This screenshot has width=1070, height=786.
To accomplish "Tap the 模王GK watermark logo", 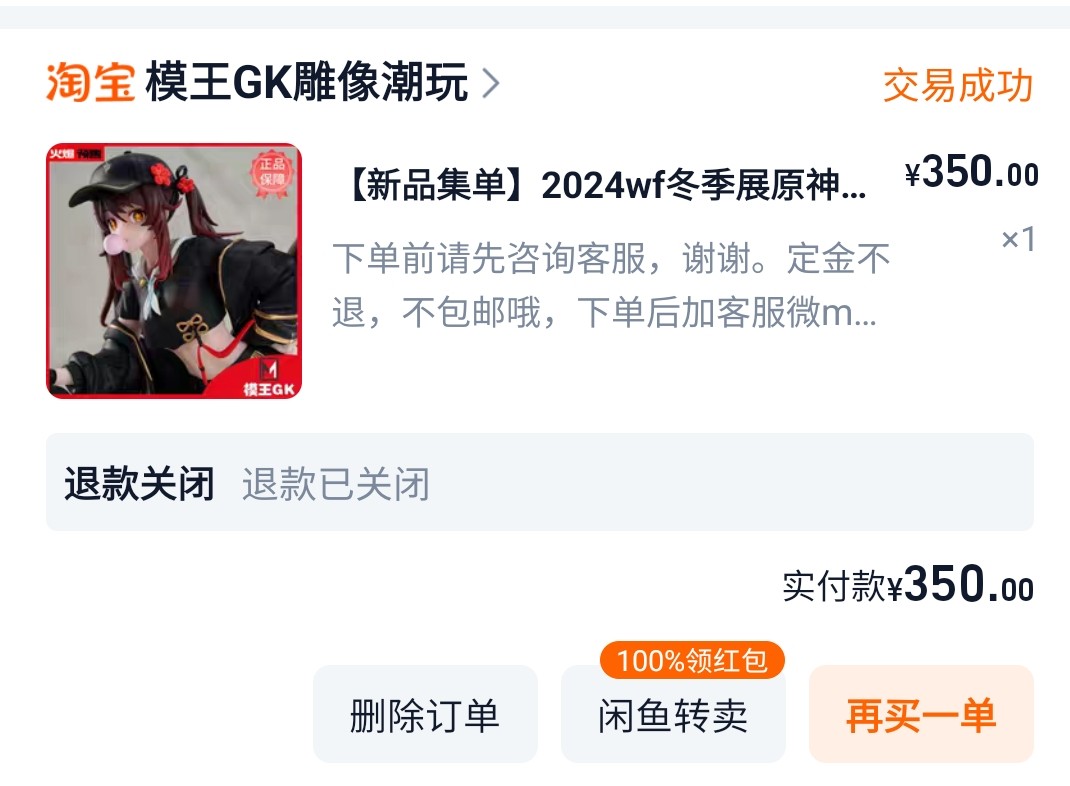I will 269,379.
